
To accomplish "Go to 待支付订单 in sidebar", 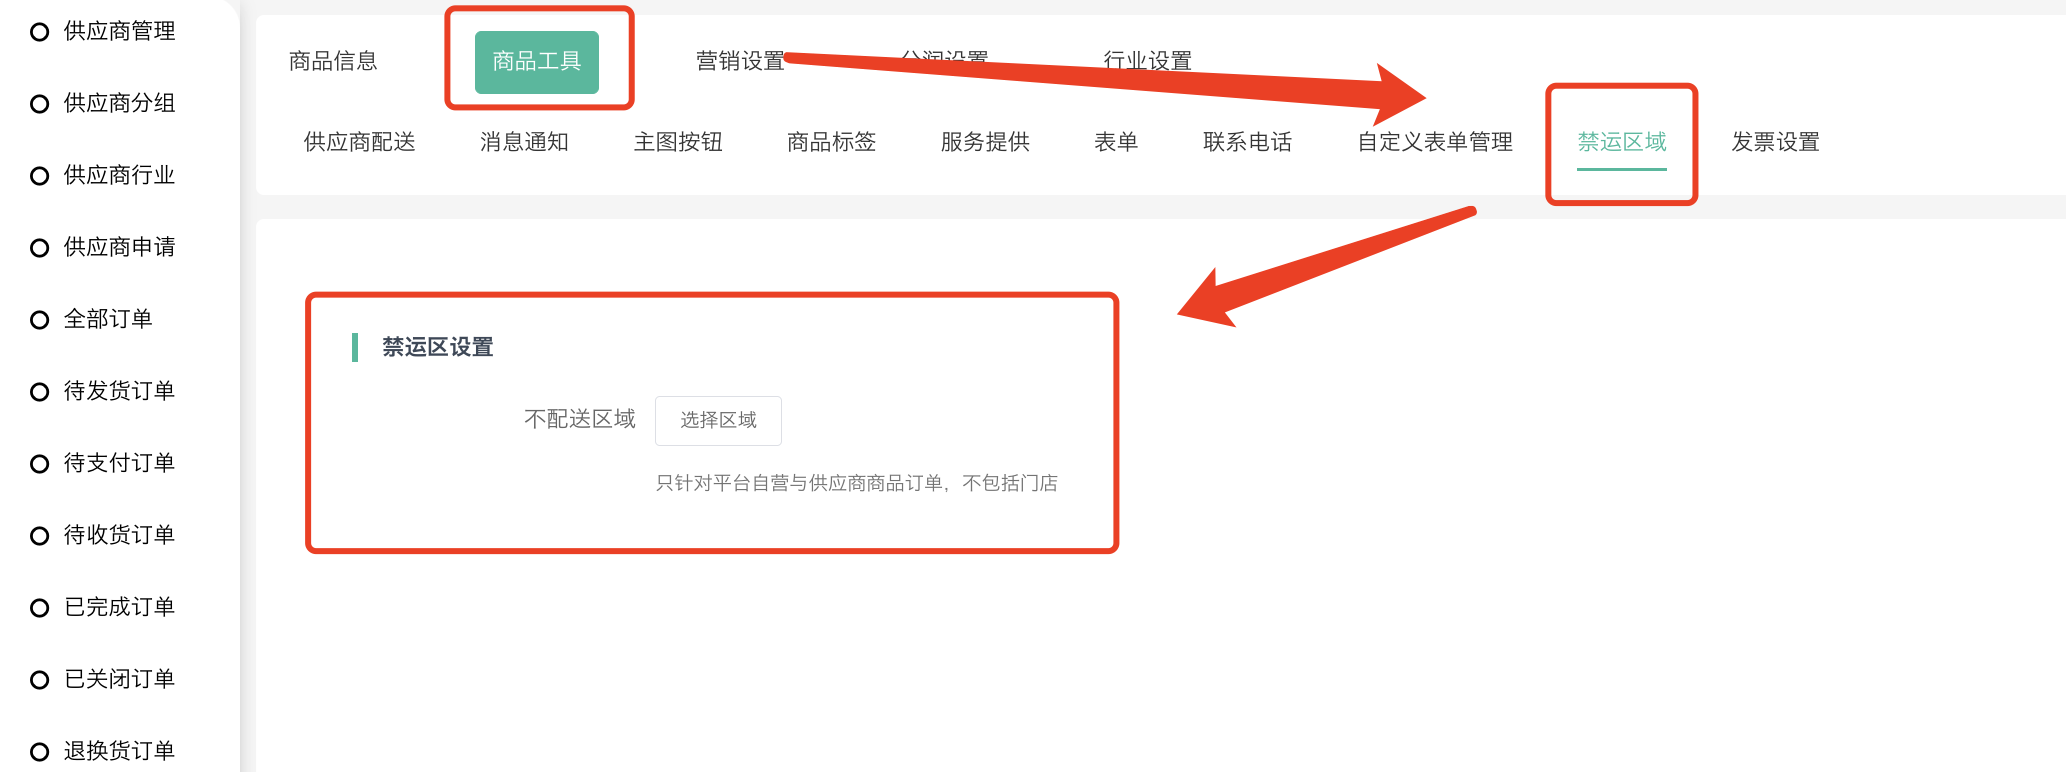I will click(x=119, y=463).
